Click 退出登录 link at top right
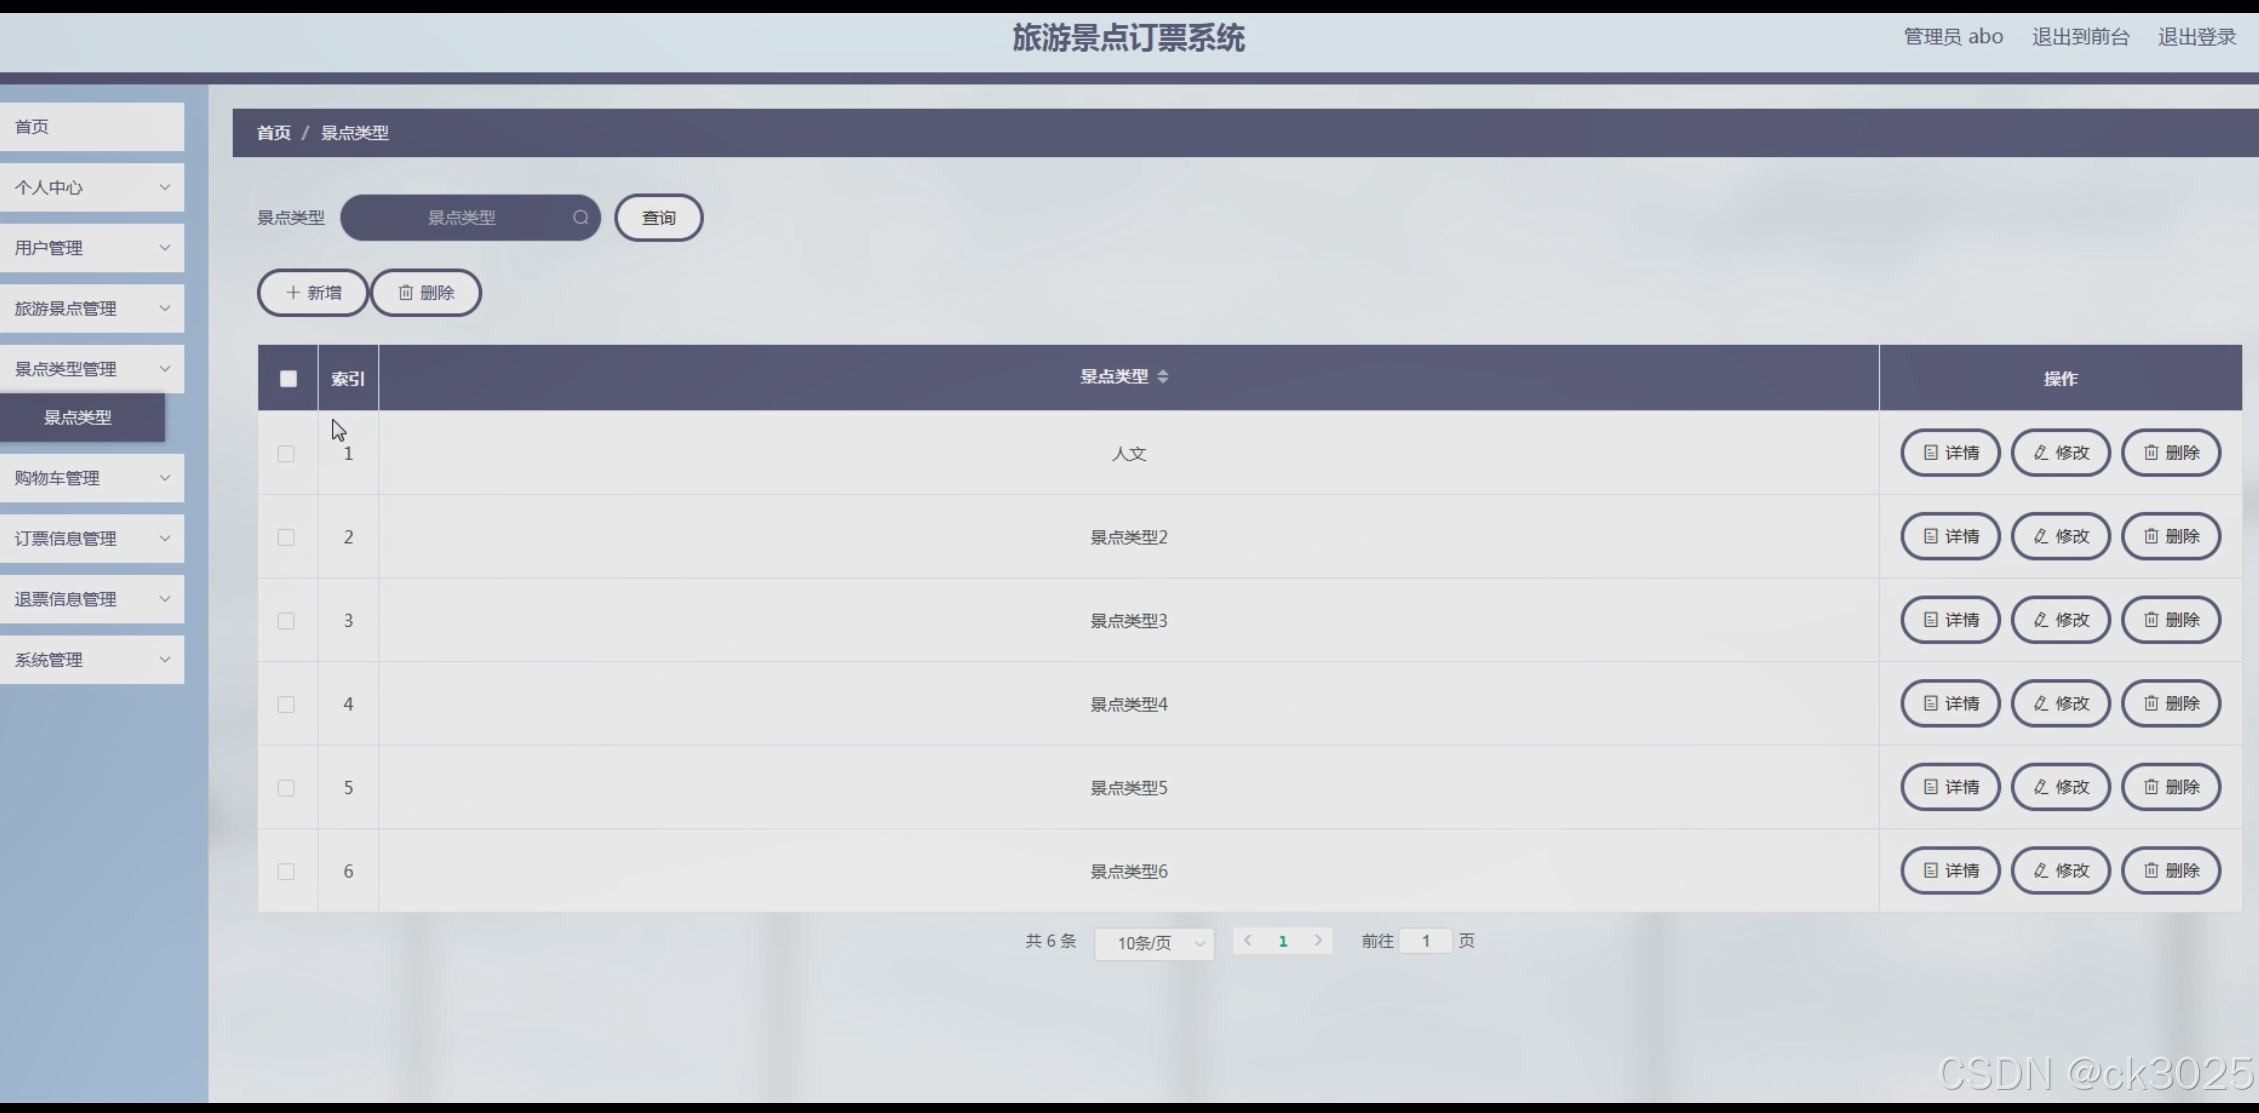This screenshot has height=1113, width=2259. click(x=2196, y=37)
